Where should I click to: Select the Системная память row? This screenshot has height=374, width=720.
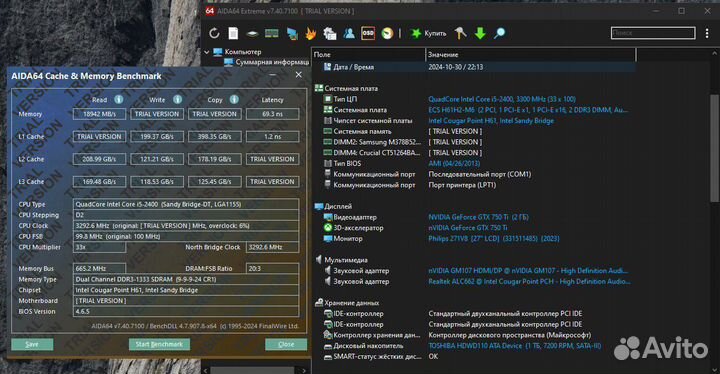click(x=474, y=131)
